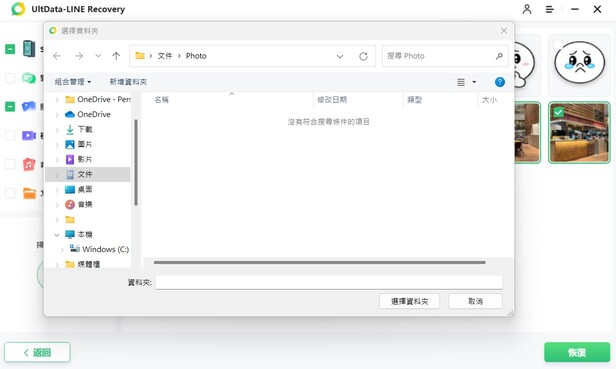Select 本機 This PC item

[79, 234]
